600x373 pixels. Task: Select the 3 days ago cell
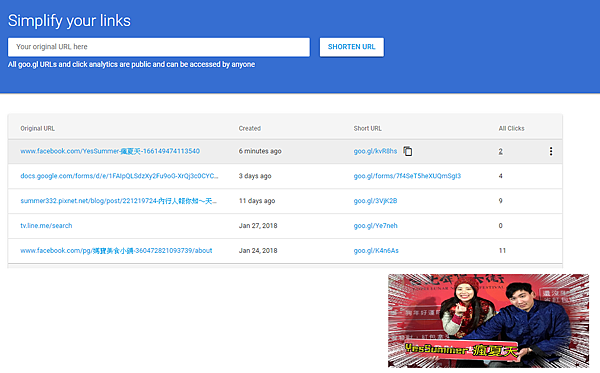coord(255,176)
